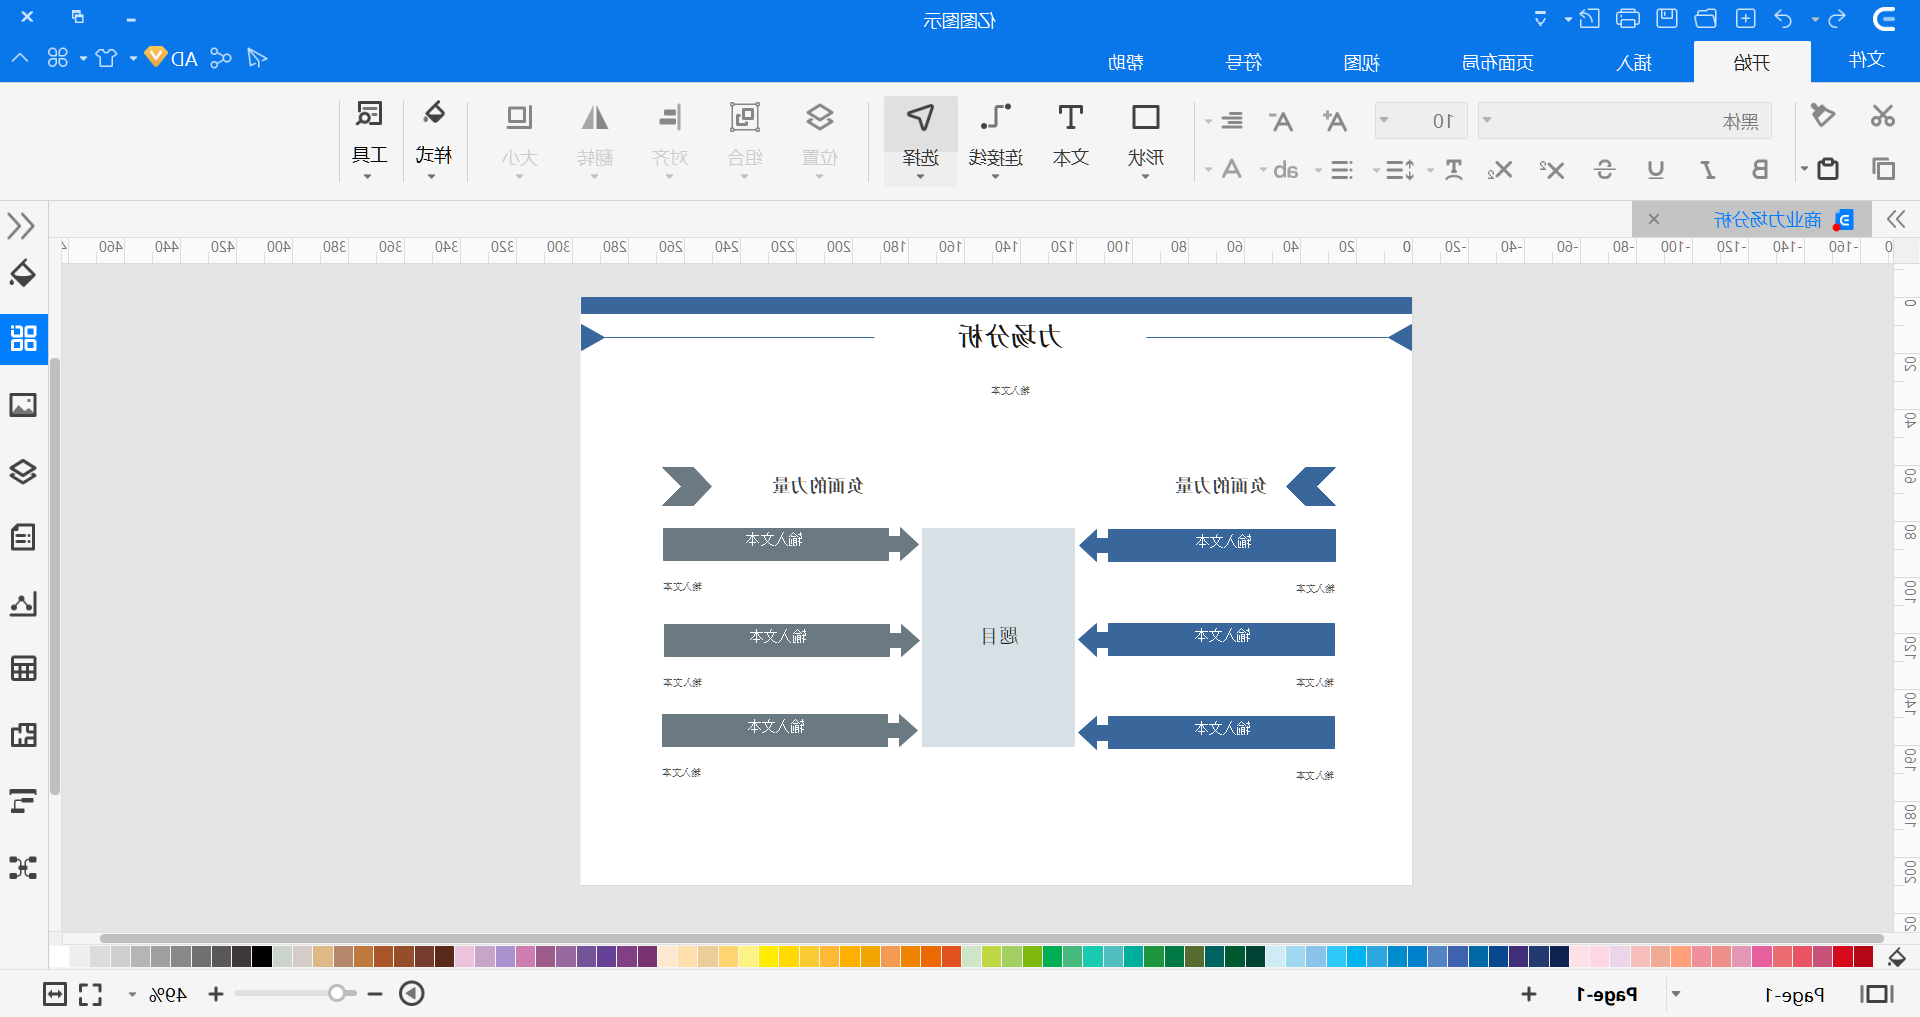The image size is (1920, 1017).
Task: Click the zoom in plus button
Action: pyautogui.click(x=216, y=994)
